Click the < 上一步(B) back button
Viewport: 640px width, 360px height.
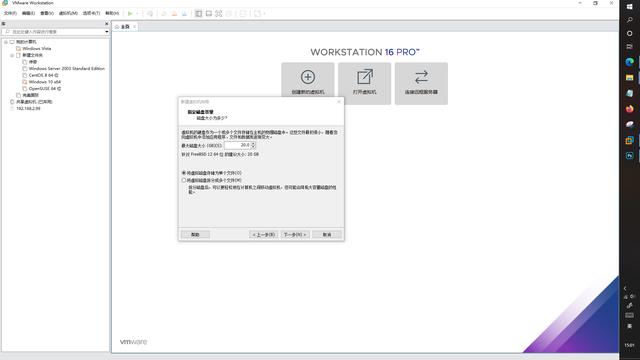[264, 235]
